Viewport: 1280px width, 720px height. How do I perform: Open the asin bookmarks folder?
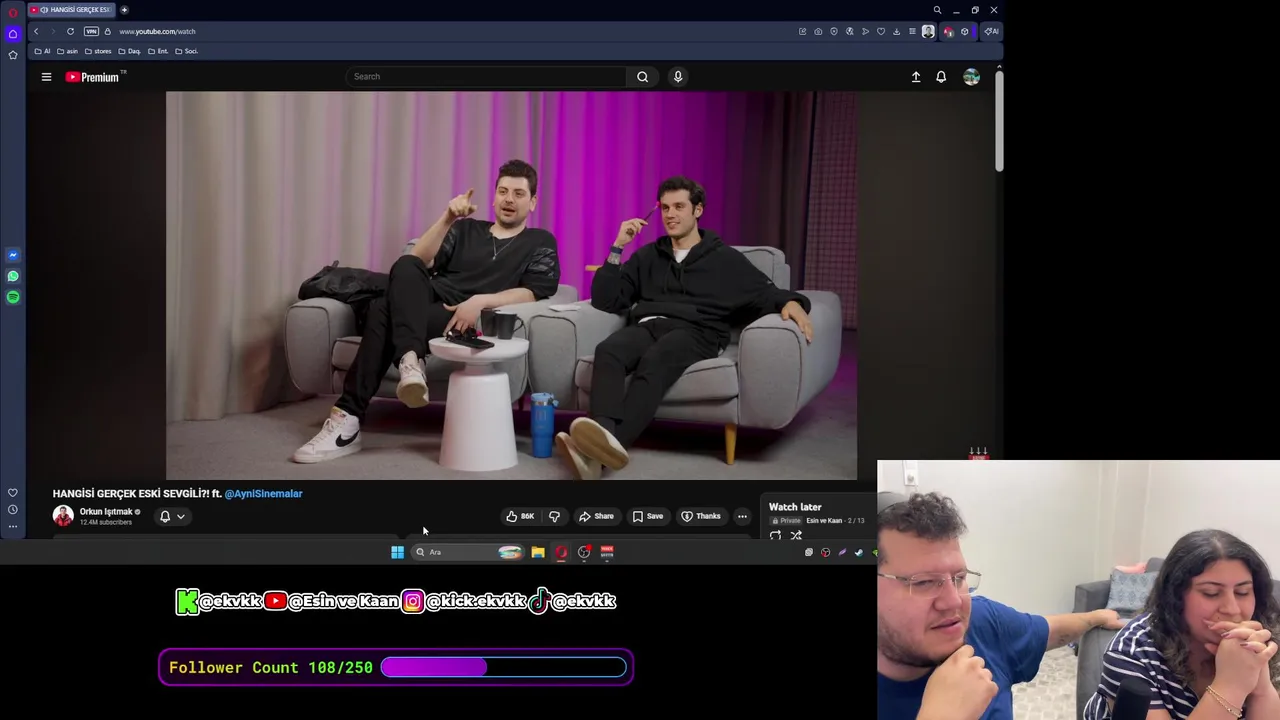[x=67, y=51]
